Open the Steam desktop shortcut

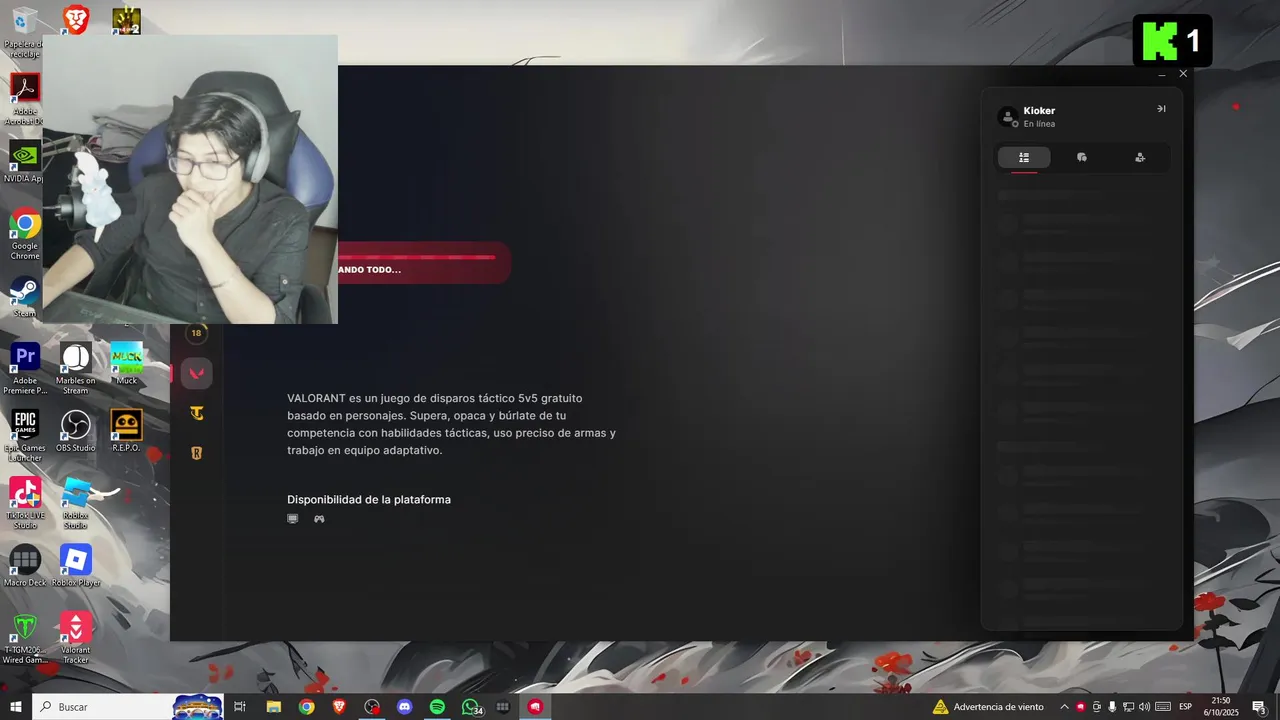pyautogui.click(x=25, y=297)
